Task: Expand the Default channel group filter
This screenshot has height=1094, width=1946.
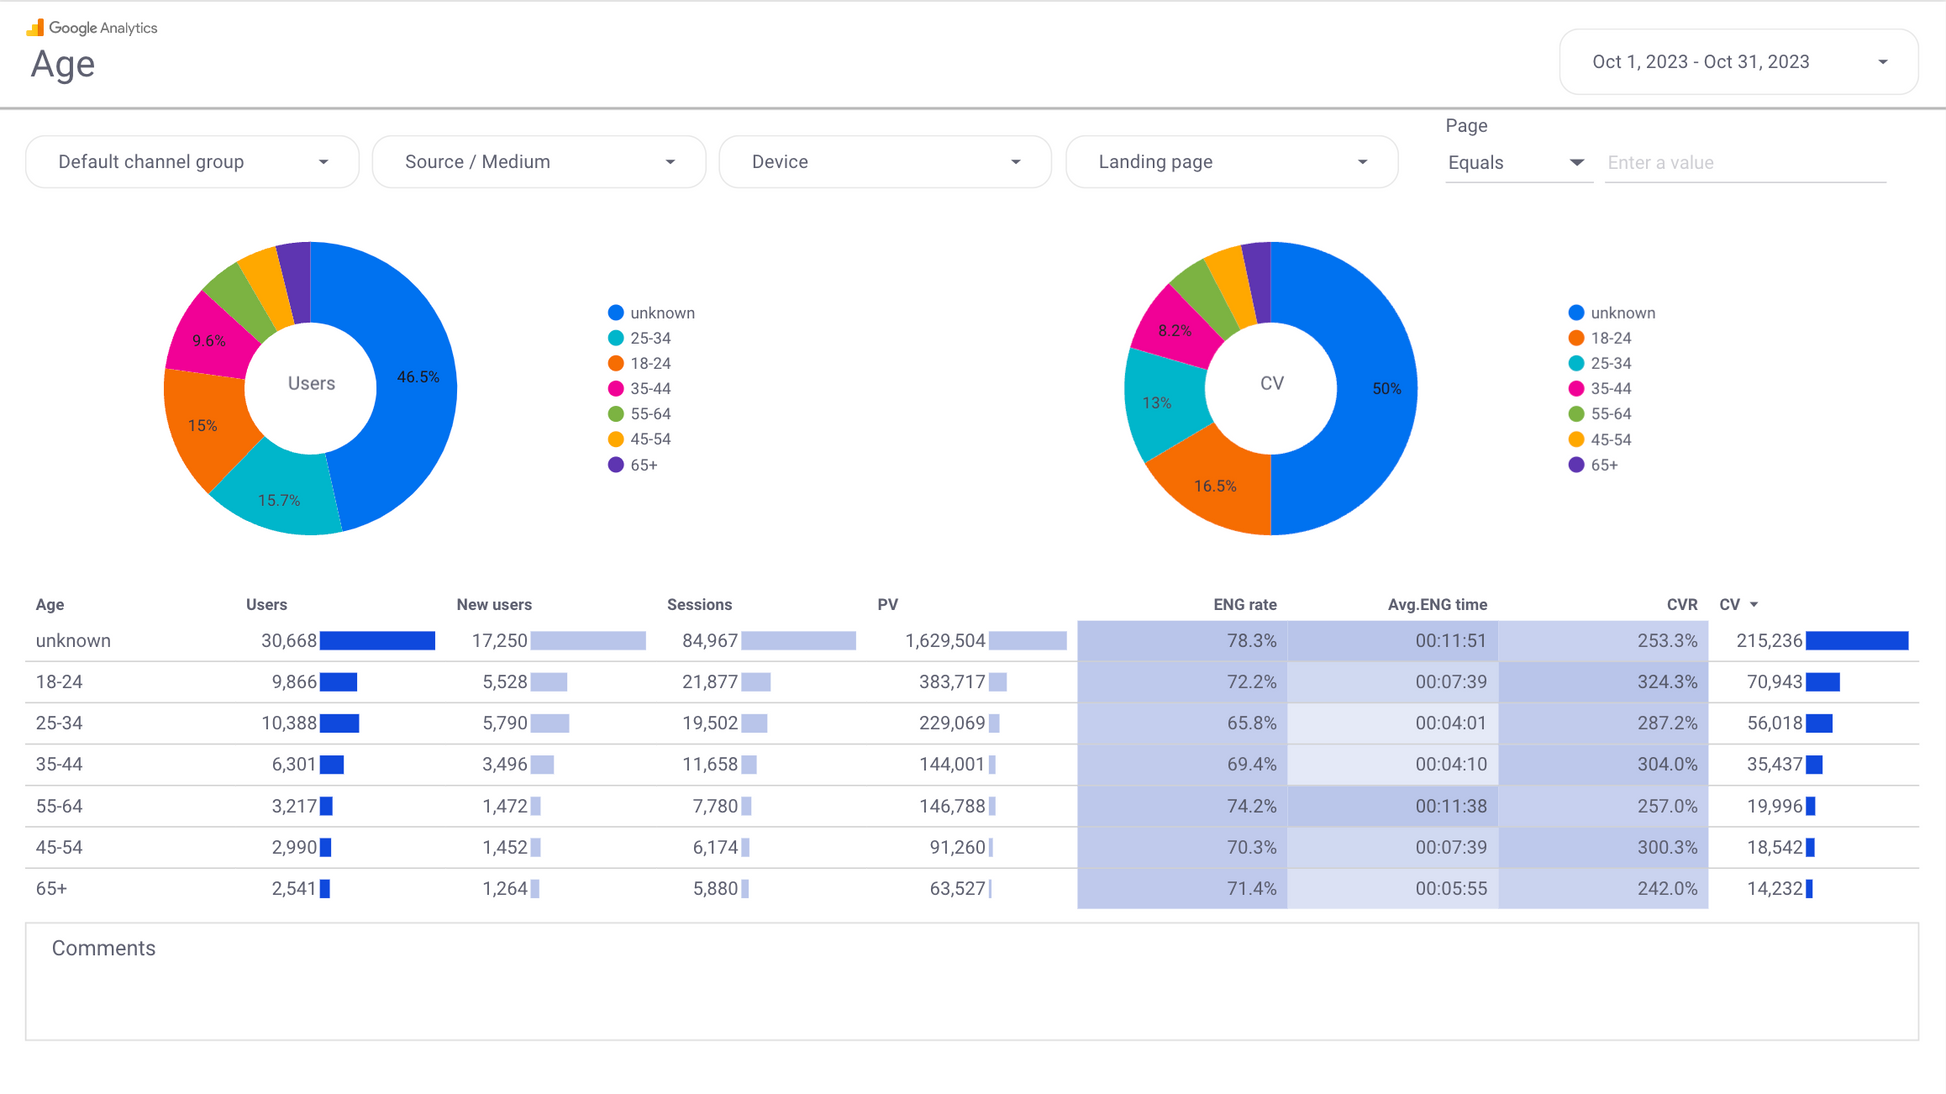Action: [x=192, y=162]
